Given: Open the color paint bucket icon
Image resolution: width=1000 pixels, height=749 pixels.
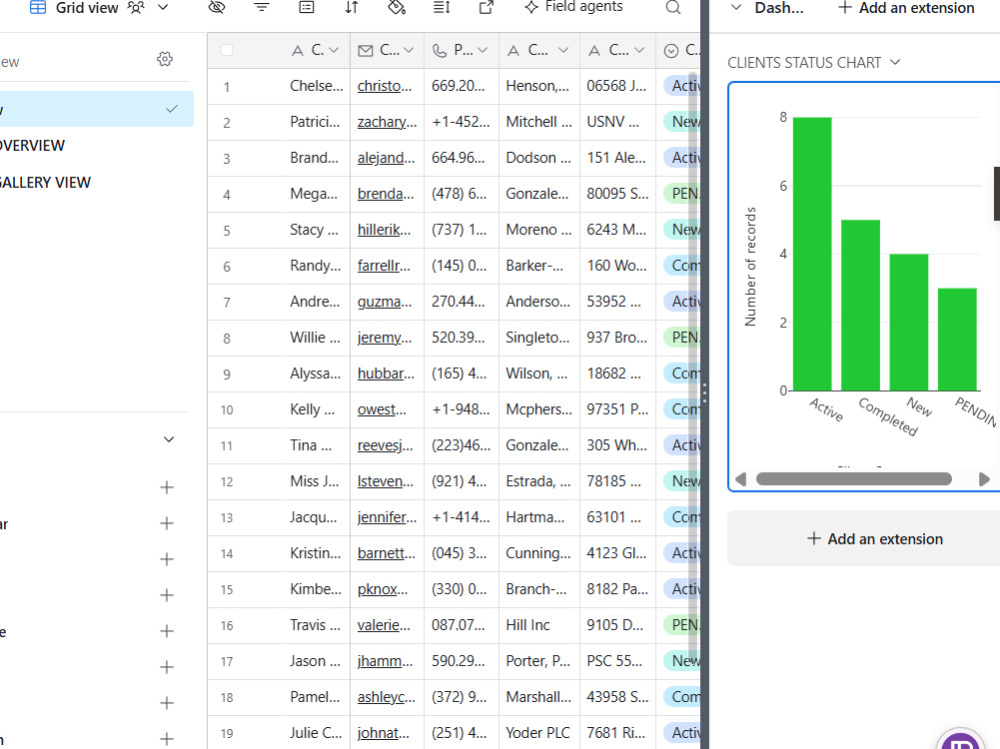Looking at the screenshot, I should pos(397,8).
